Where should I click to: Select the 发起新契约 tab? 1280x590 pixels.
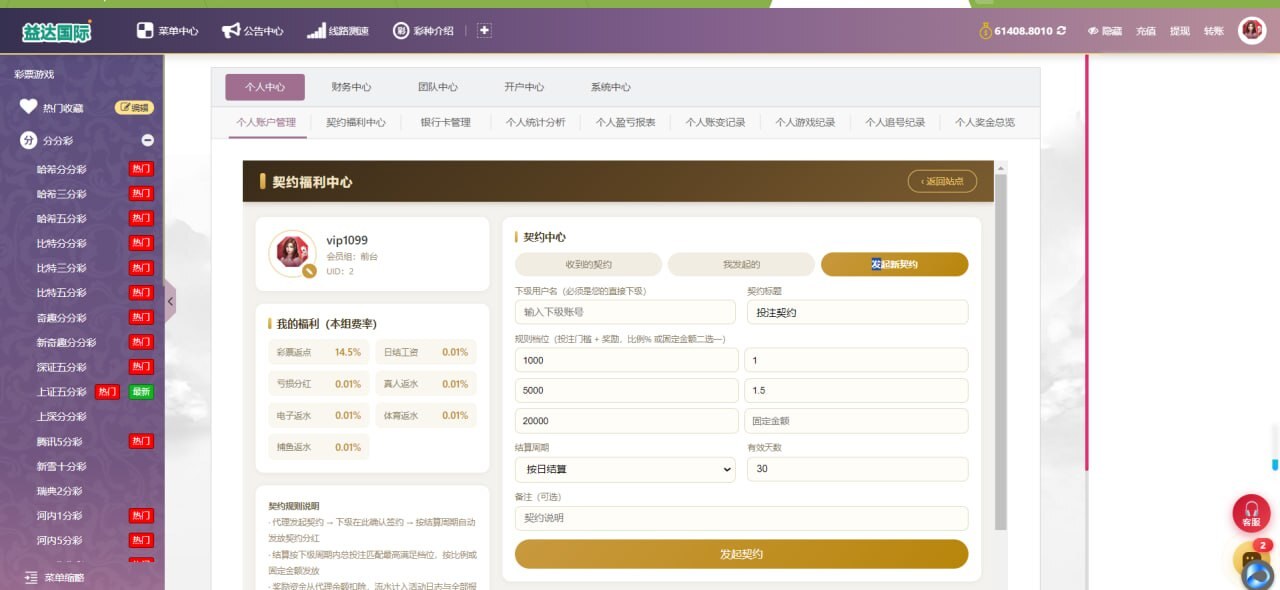tap(895, 264)
